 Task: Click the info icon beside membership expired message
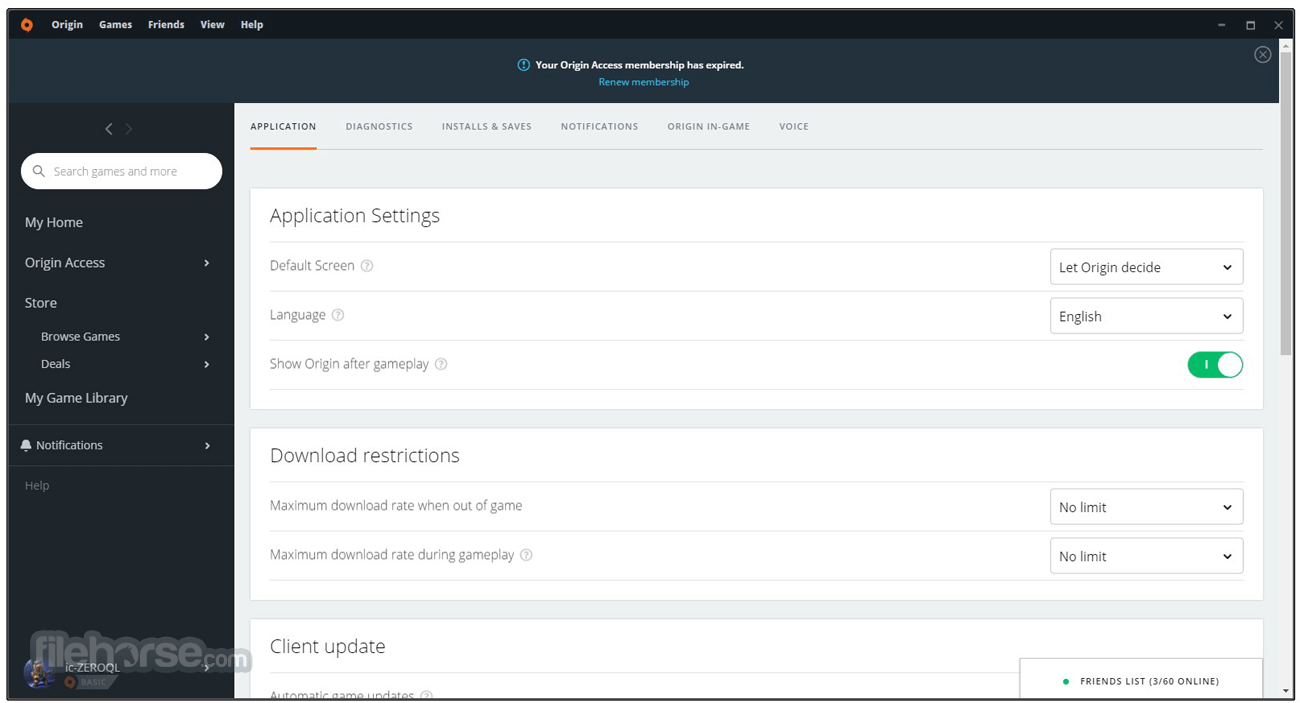tap(523, 65)
